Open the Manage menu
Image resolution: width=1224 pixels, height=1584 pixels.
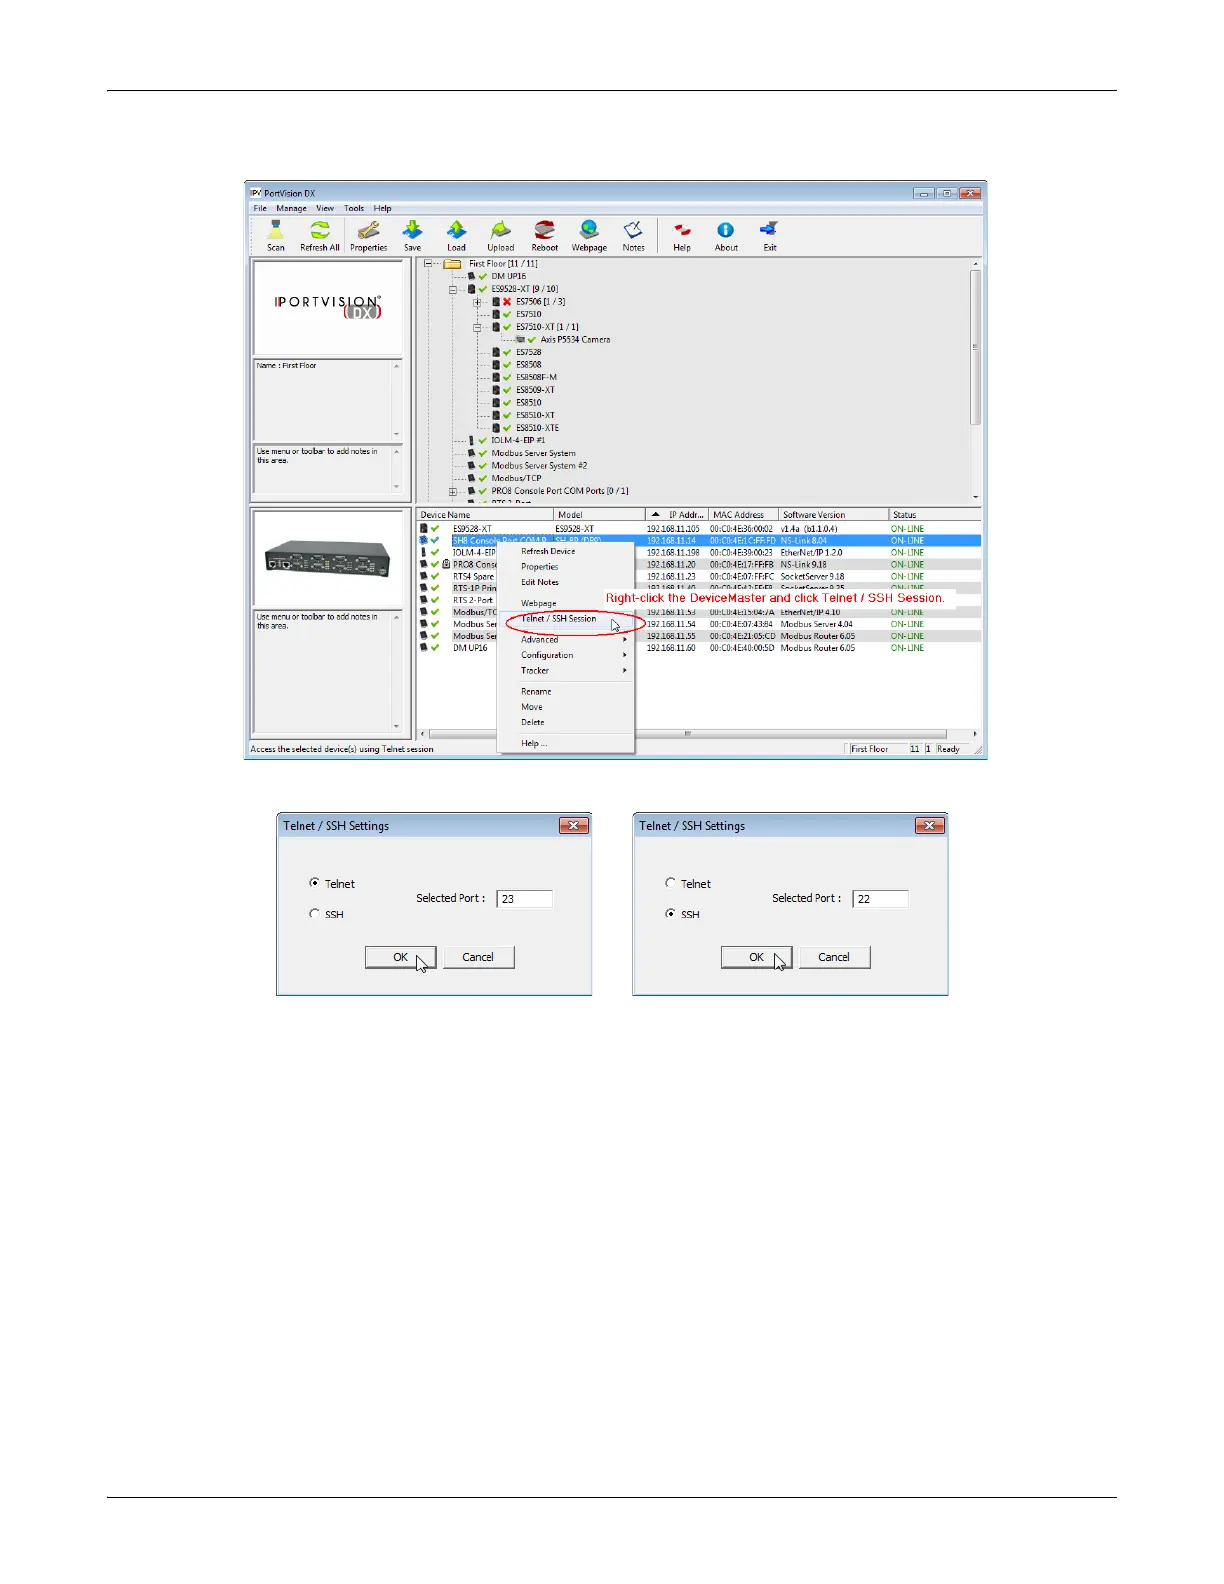click(x=291, y=208)
